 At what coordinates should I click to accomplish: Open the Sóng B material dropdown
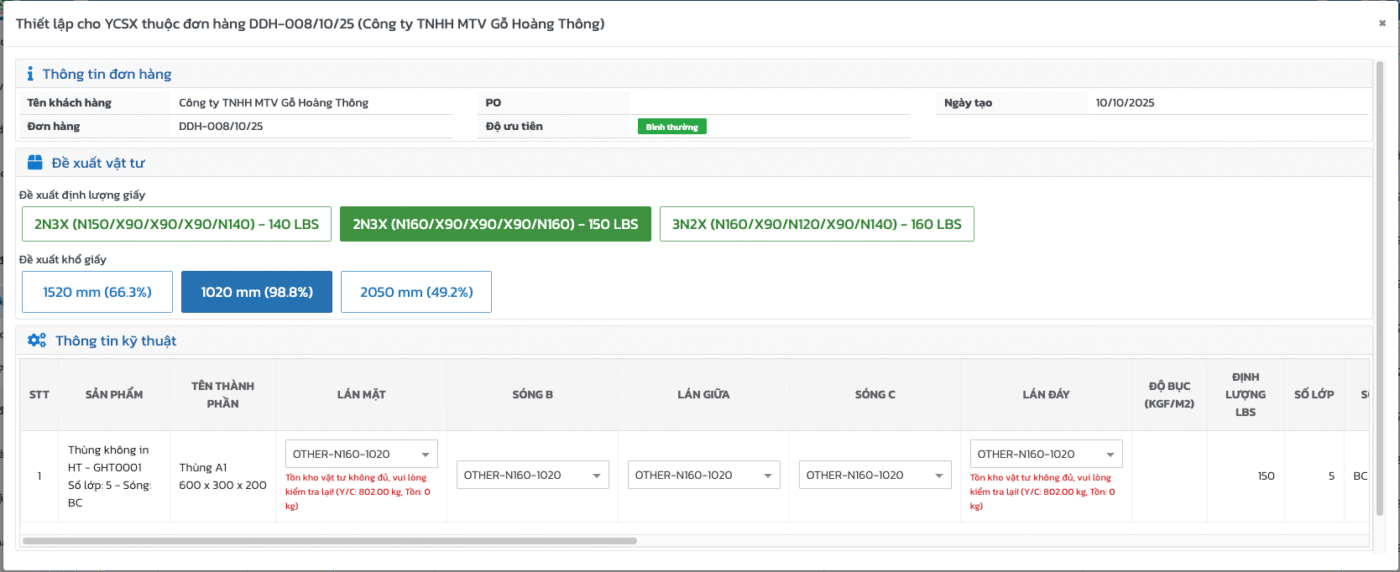[x=532, y=475]
